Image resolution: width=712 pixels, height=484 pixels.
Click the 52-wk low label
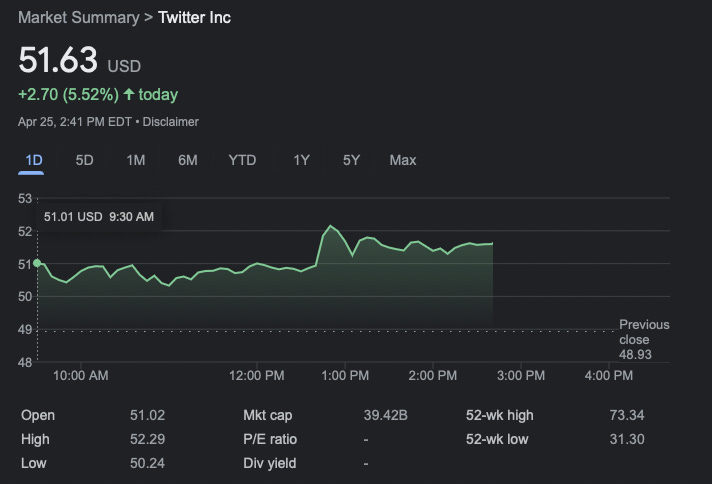click(x=497, y=440)
